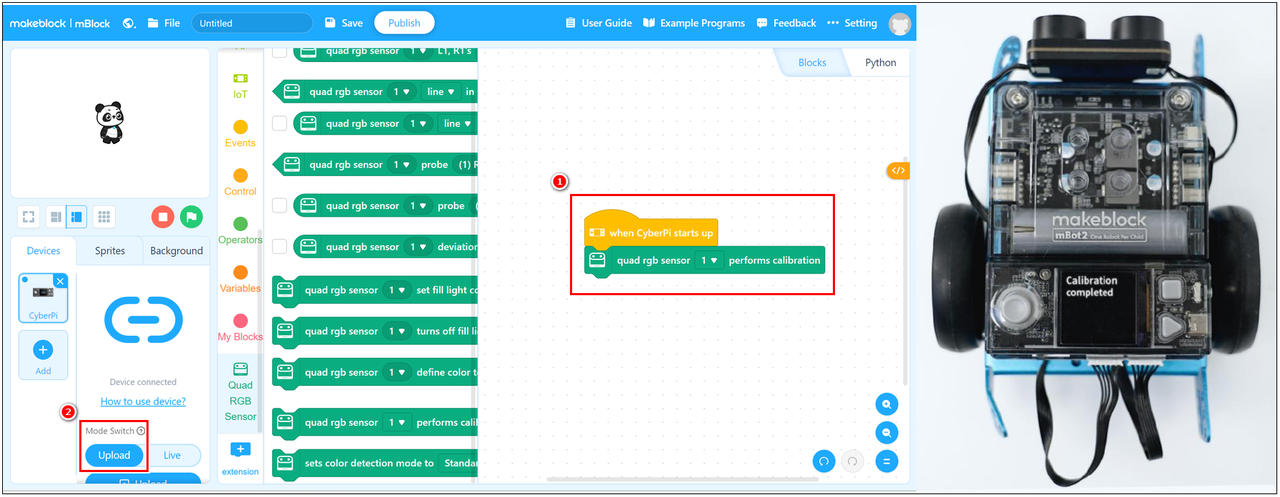Open '1' dropdown in 'turns off fill' block
Image resolution: width=1280 pixels, height=497 pixels.
[397, 331]
